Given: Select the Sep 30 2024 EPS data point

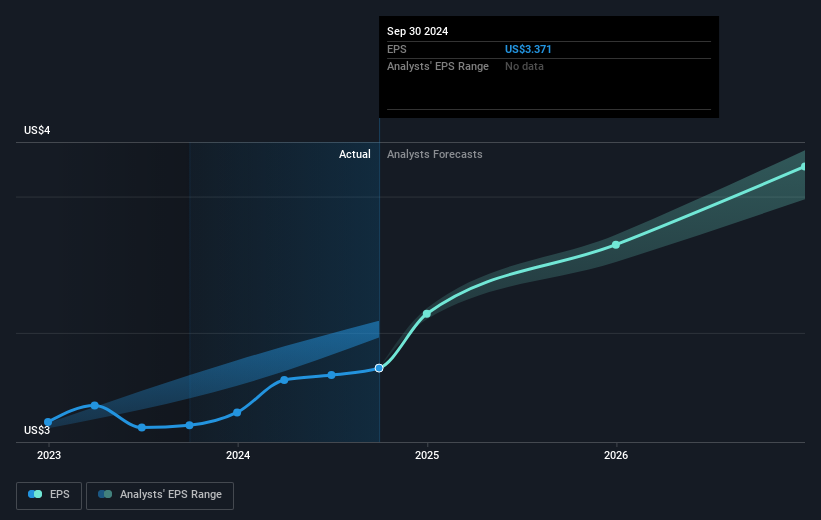Looking at the screenshot, I should [x=379, y=368].
